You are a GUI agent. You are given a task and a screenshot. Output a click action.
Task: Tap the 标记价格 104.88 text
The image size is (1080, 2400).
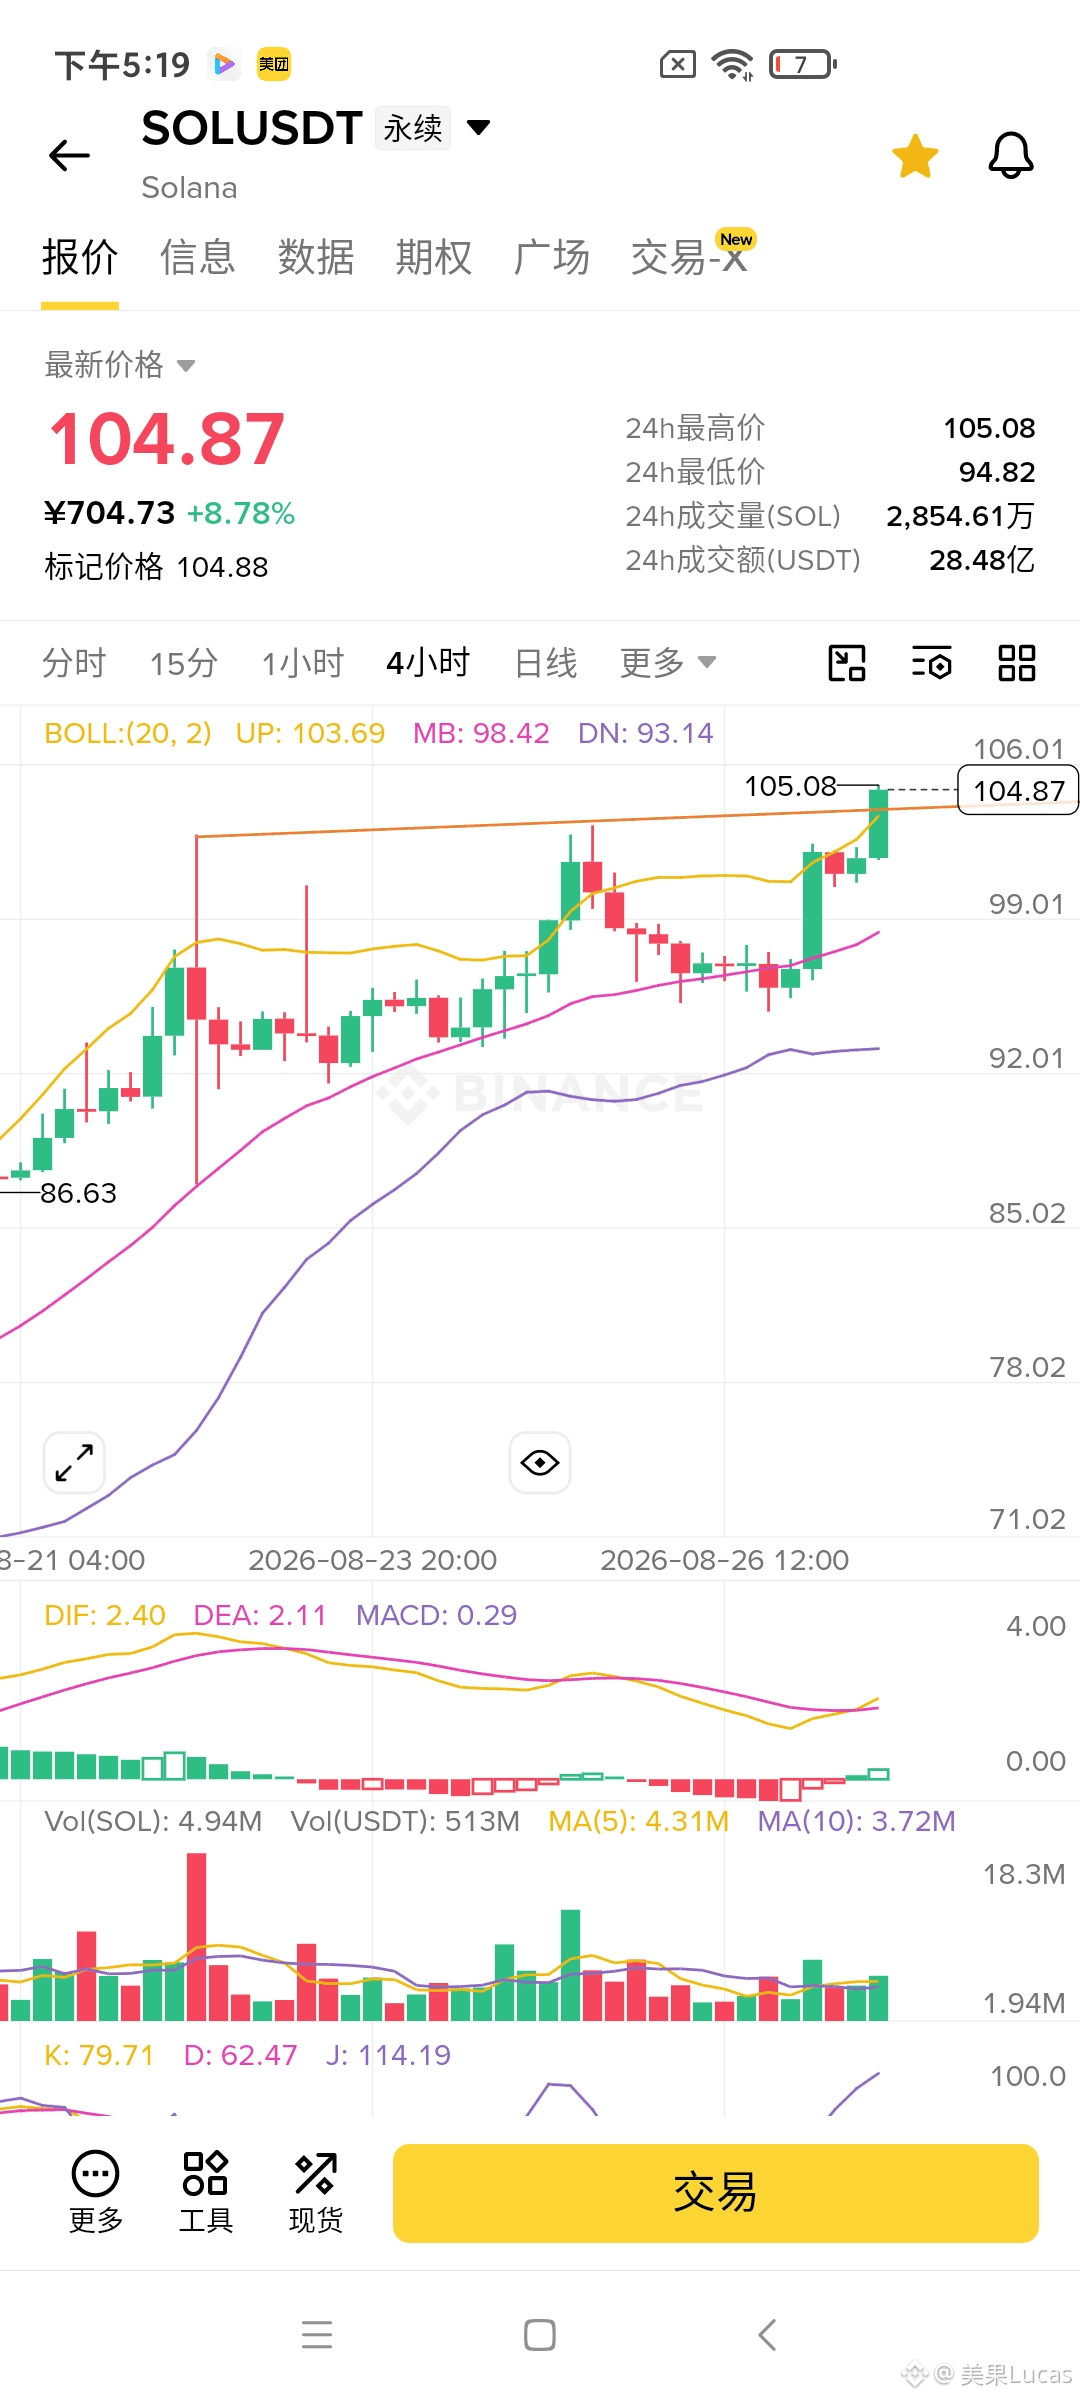click(x=156, y=567)
